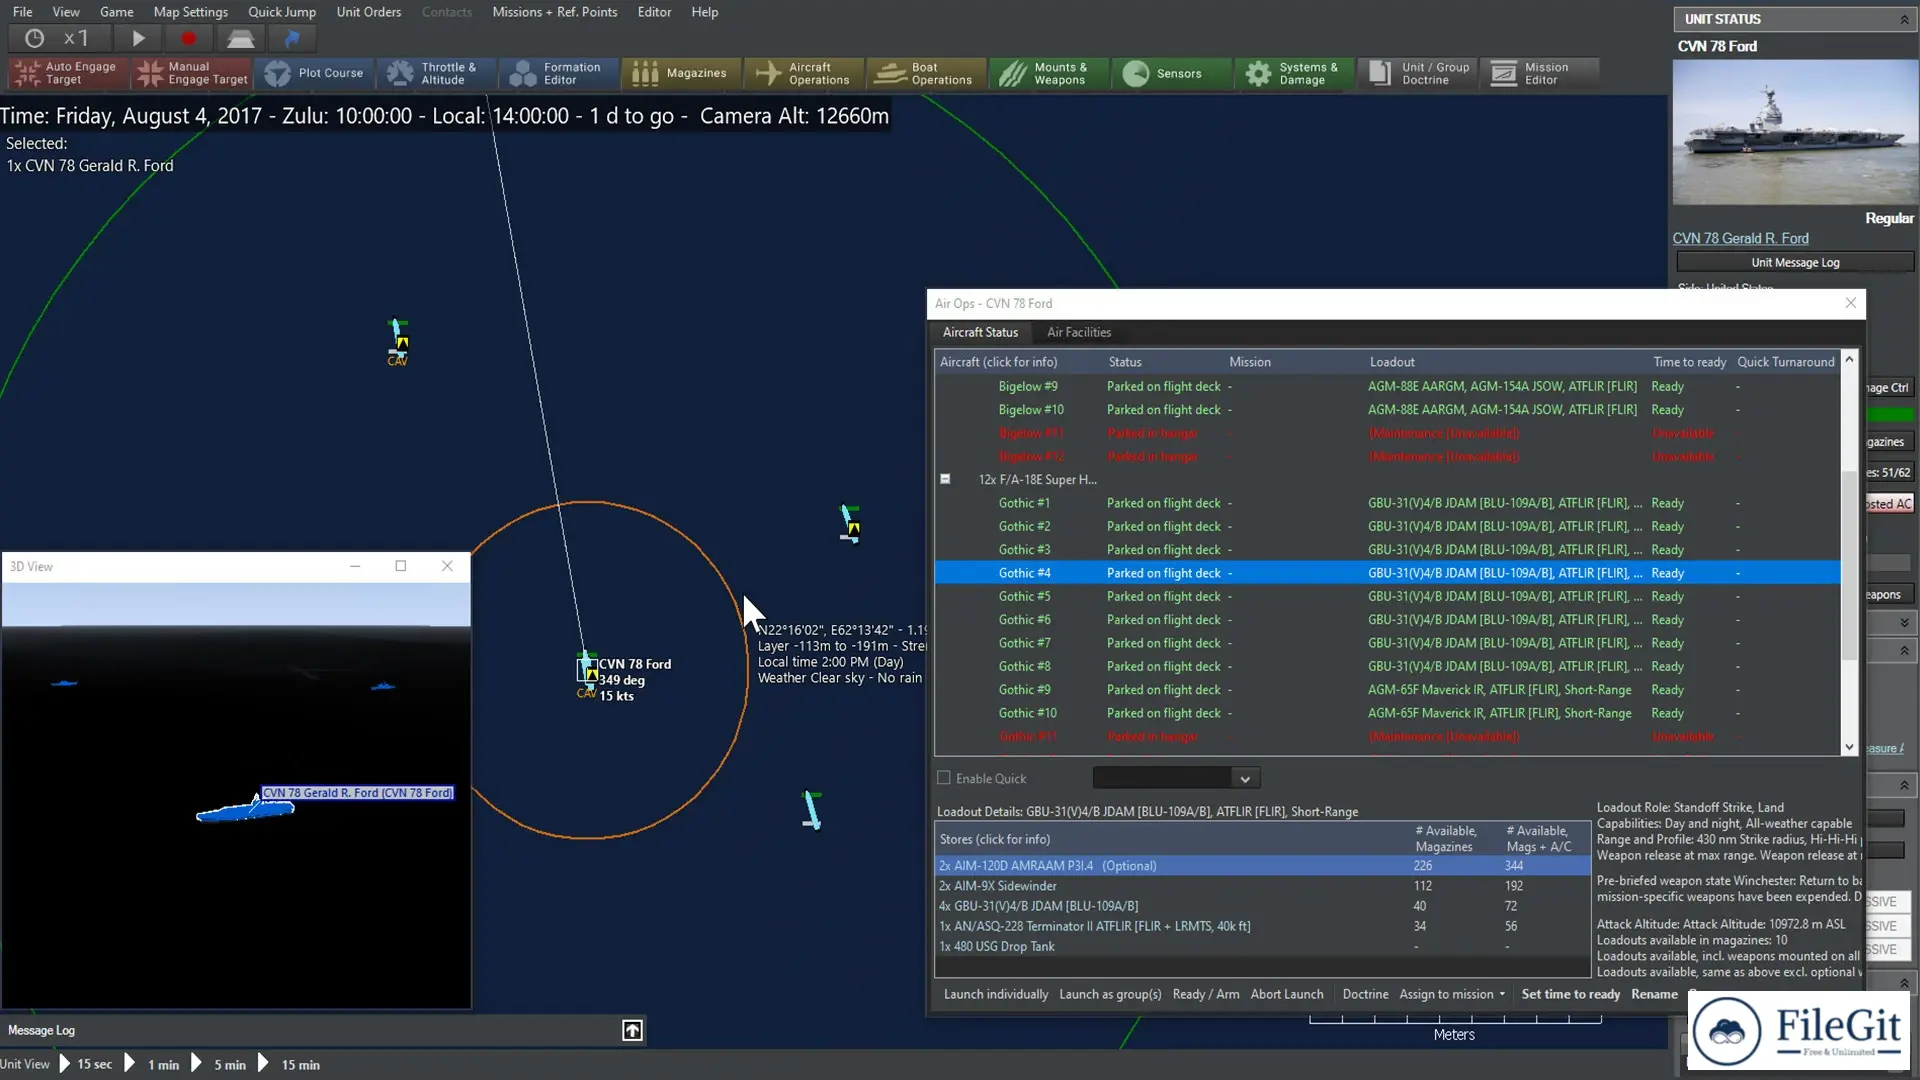The width and height of the screenshot is (1920, 1080).
Task: Collapse the UNIT STATUS panel
Action: click(1904, 19)
